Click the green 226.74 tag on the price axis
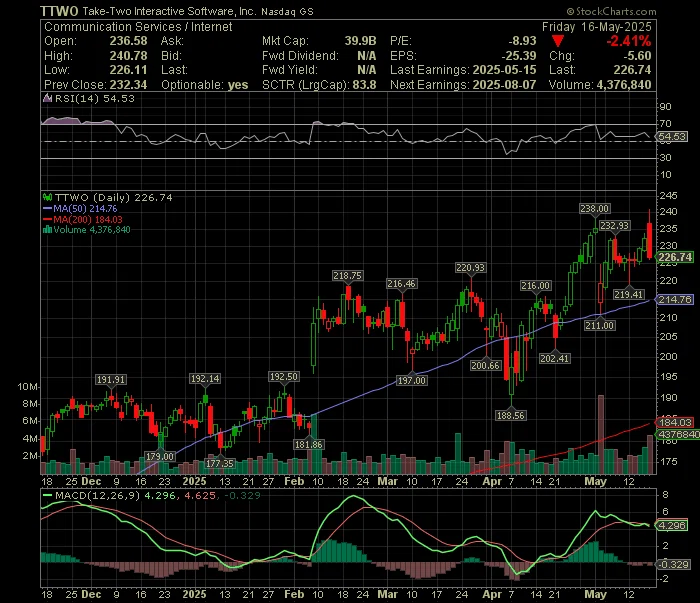The height and width of the screenshot is (603, 700). 675,257
